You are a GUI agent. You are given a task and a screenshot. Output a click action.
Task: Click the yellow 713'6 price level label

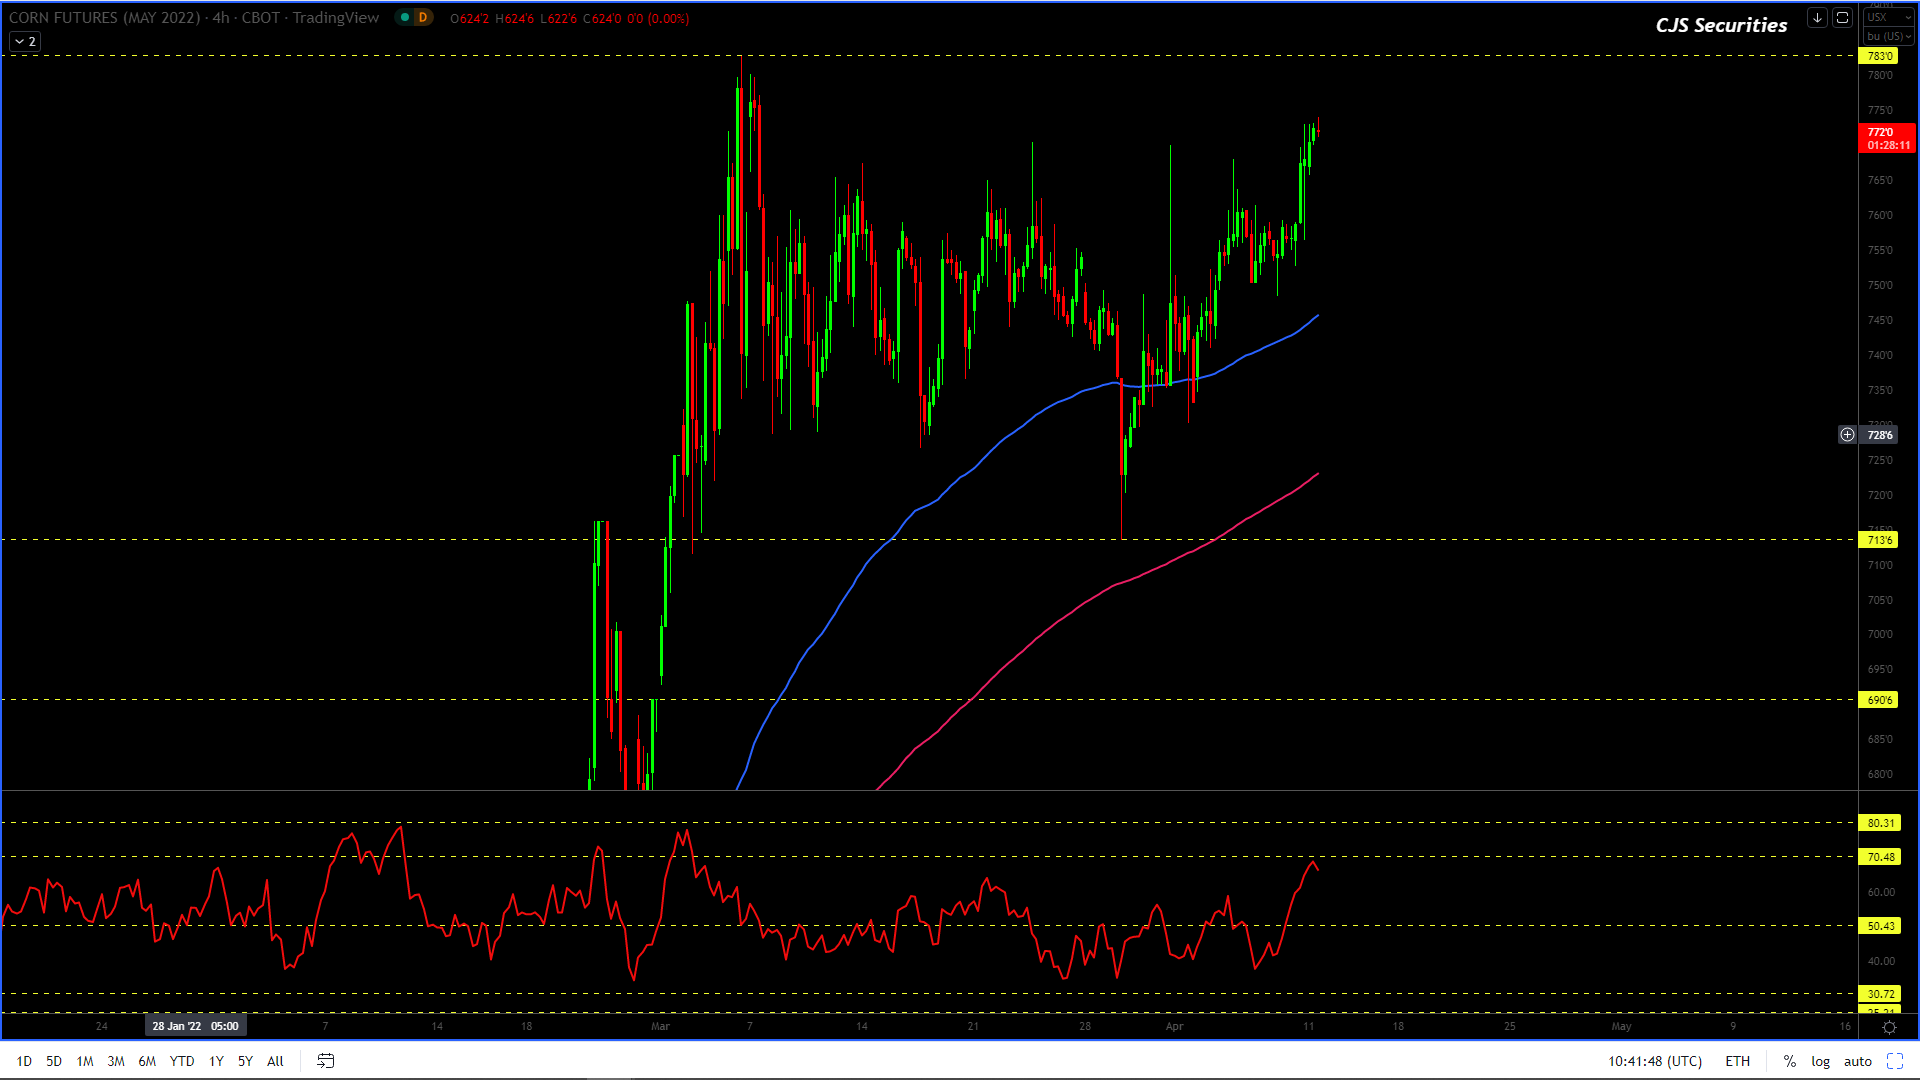1879,540
